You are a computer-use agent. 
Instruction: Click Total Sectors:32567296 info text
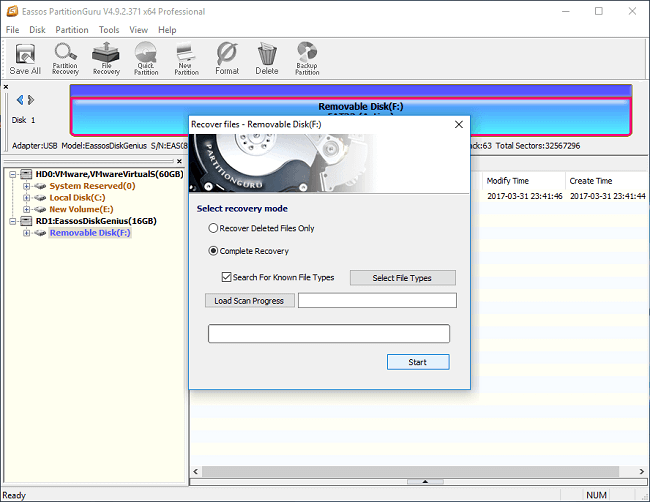538,146
